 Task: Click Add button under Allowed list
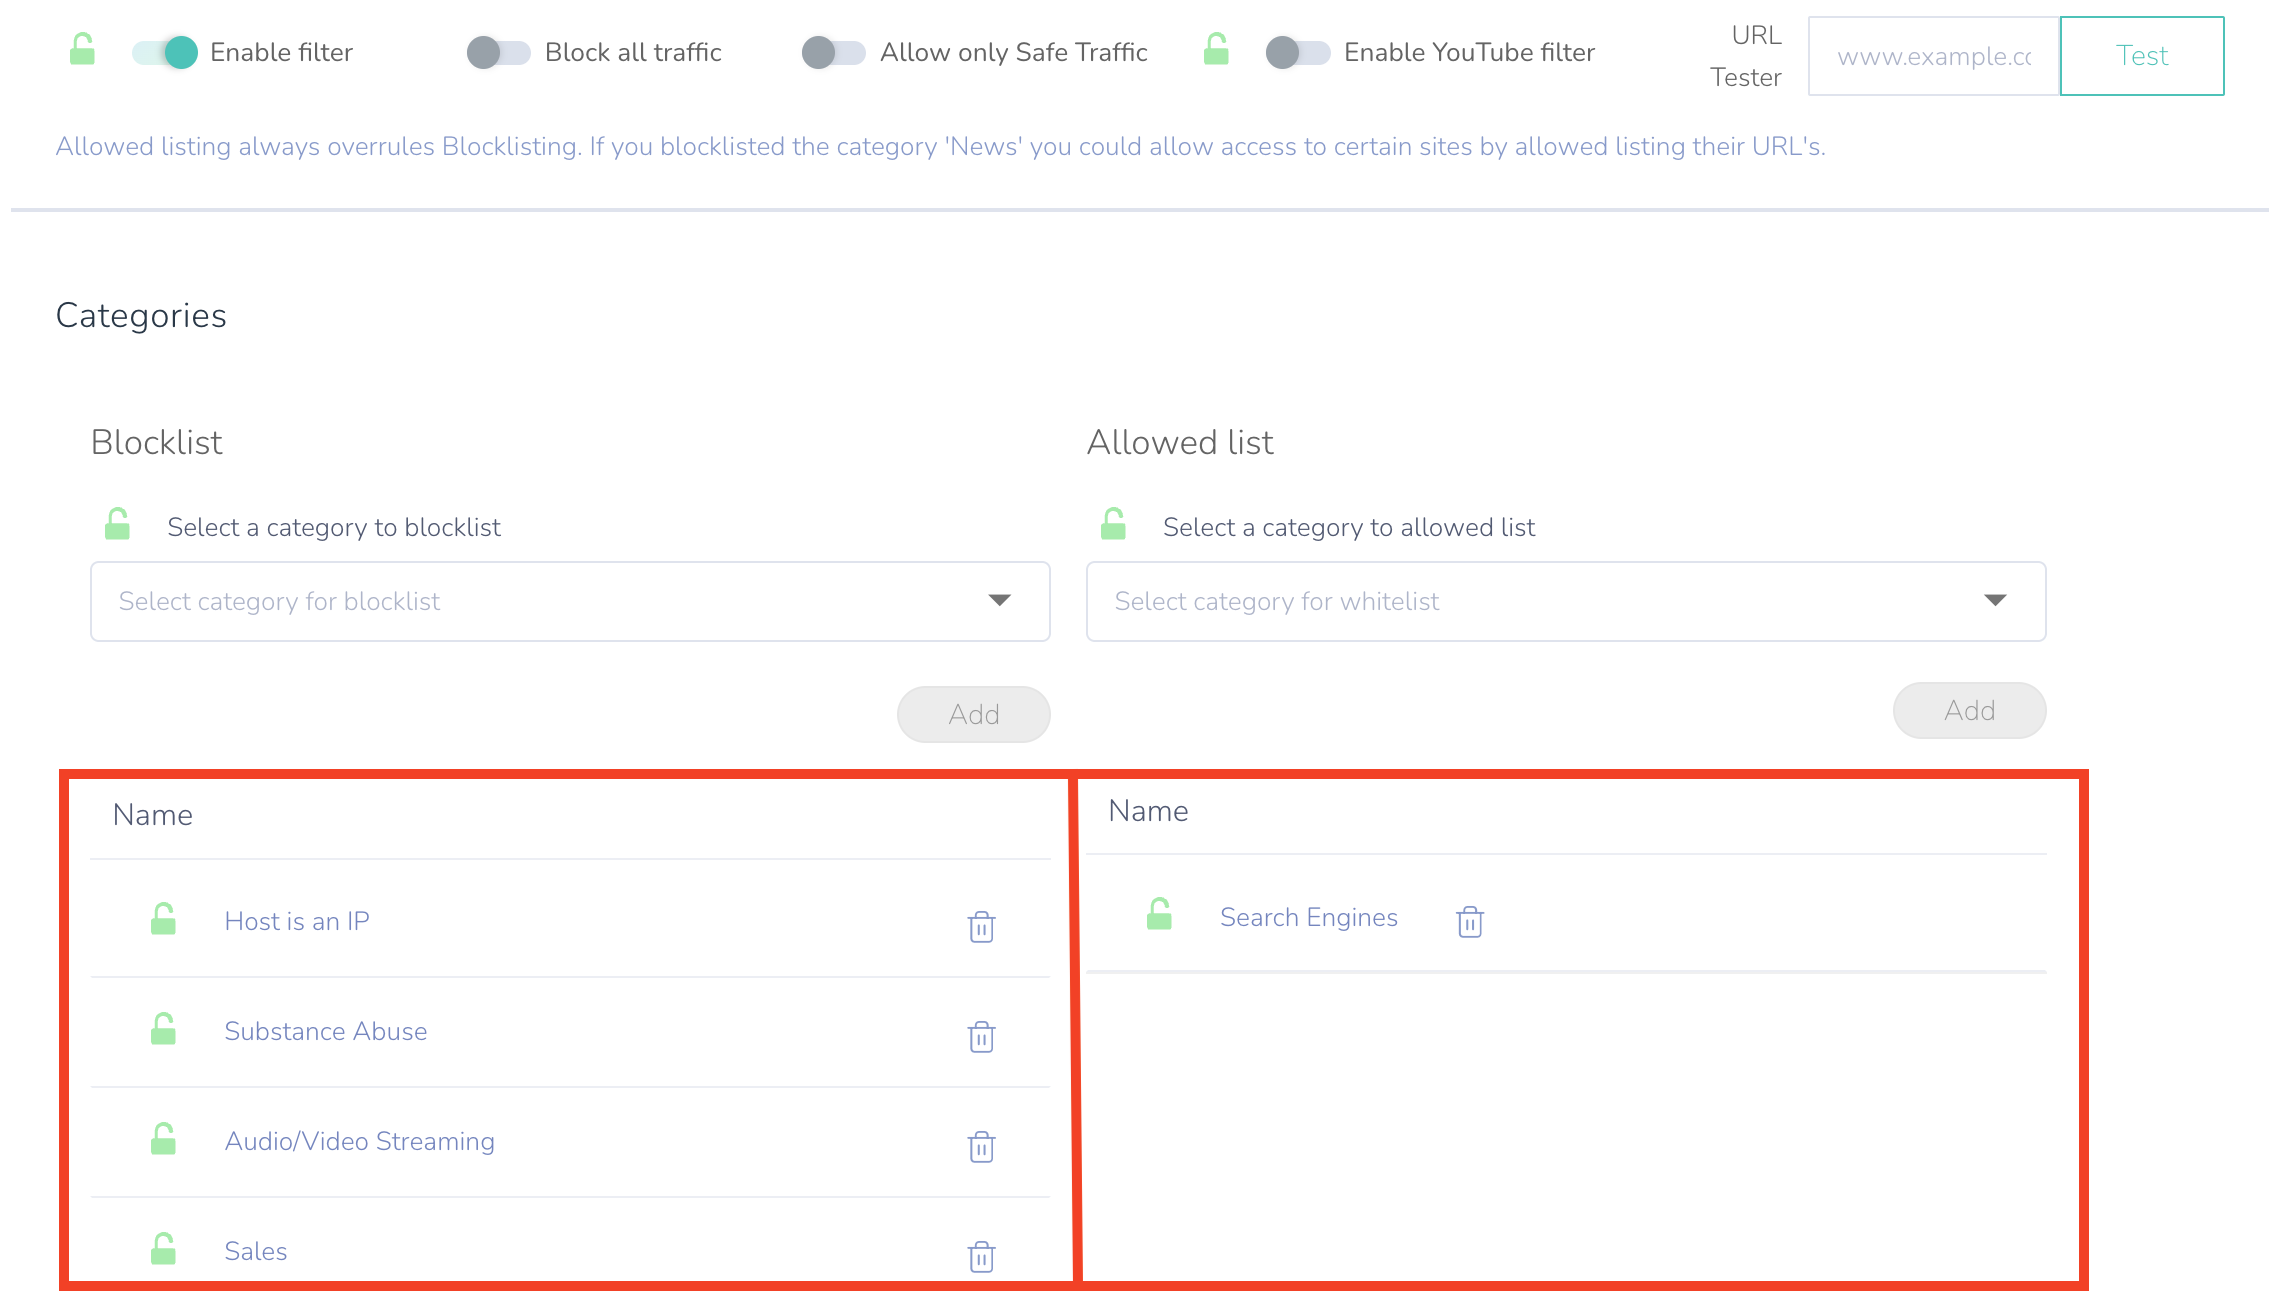coord(1968,710)
